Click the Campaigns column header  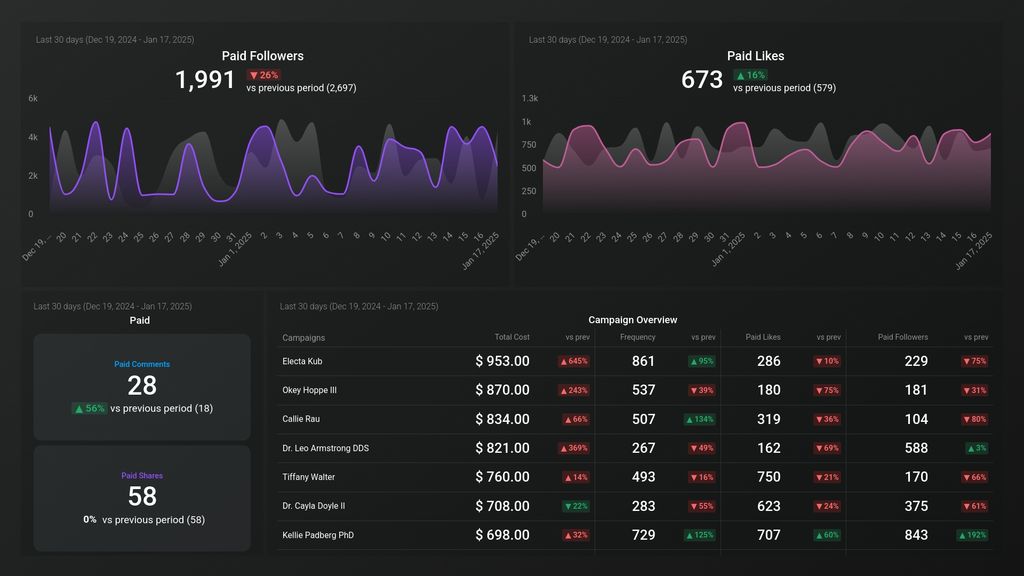click(303, 338)
